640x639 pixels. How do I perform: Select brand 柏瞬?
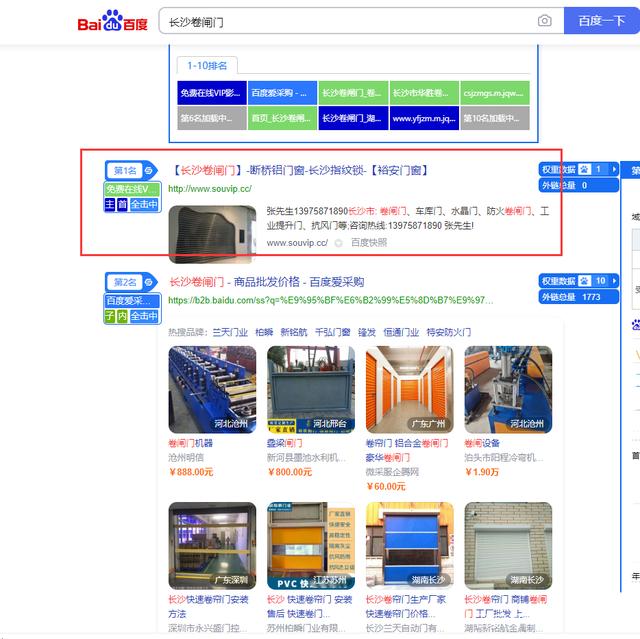tap(264, 332)
